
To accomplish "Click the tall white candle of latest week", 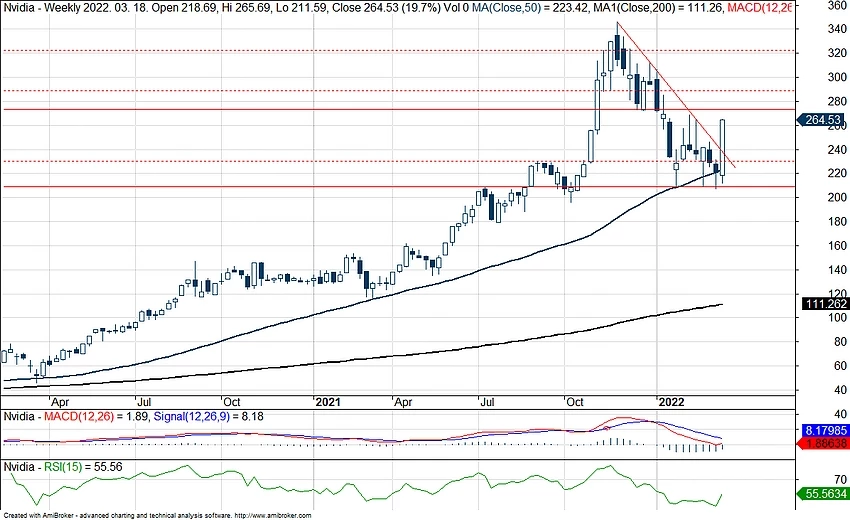I will click(x=723, y=147).
